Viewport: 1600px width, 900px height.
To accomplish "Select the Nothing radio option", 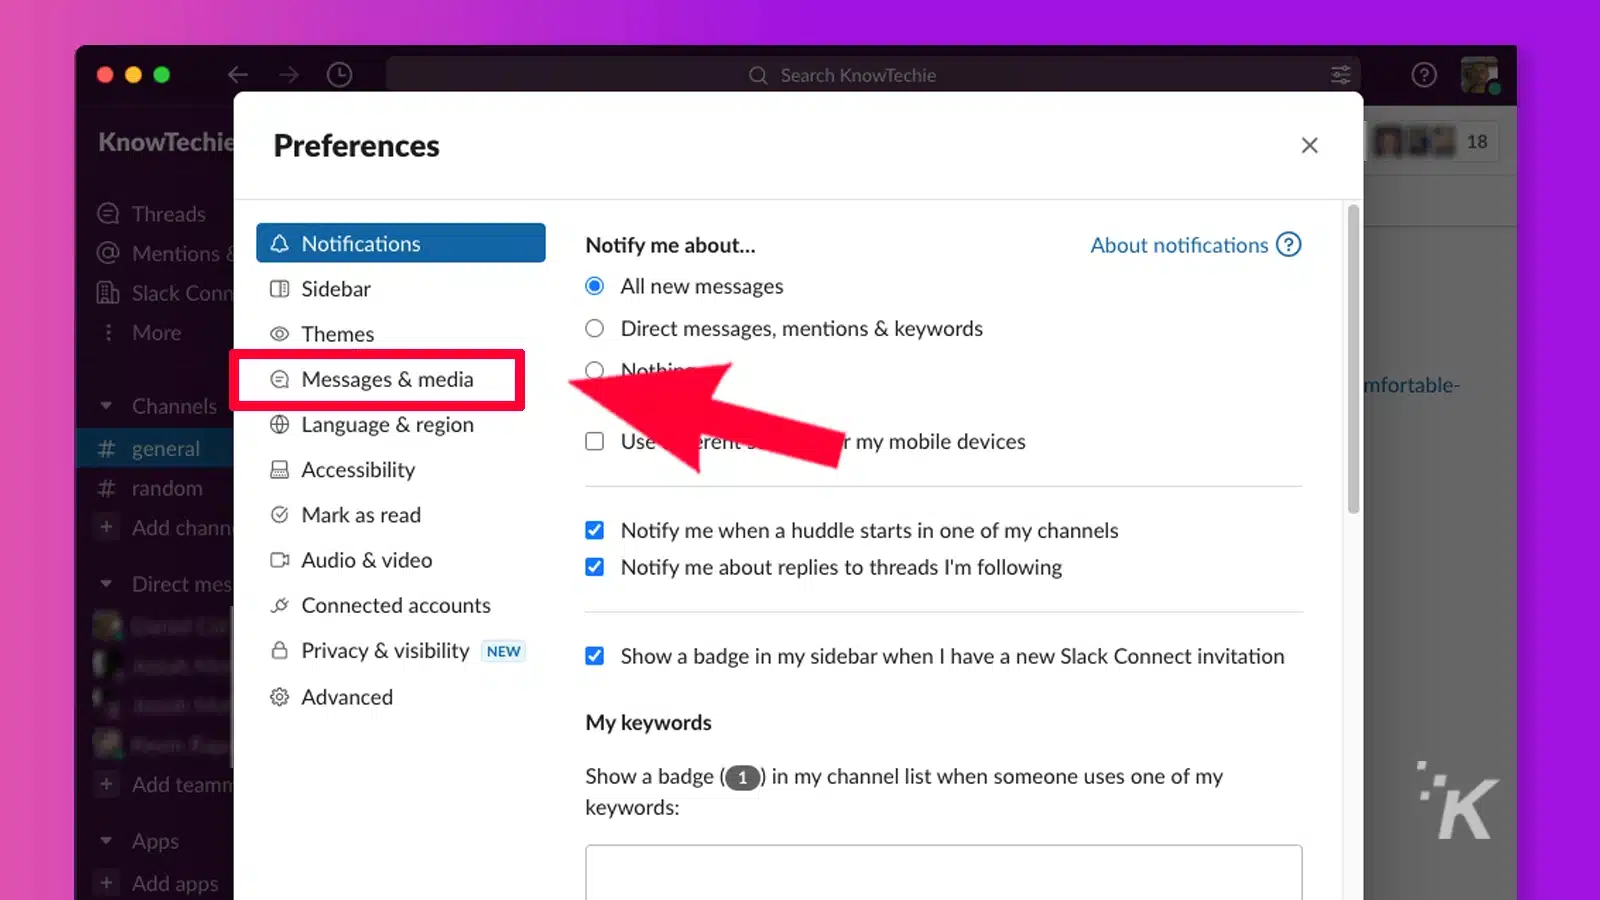I will [x=595, y=370].
